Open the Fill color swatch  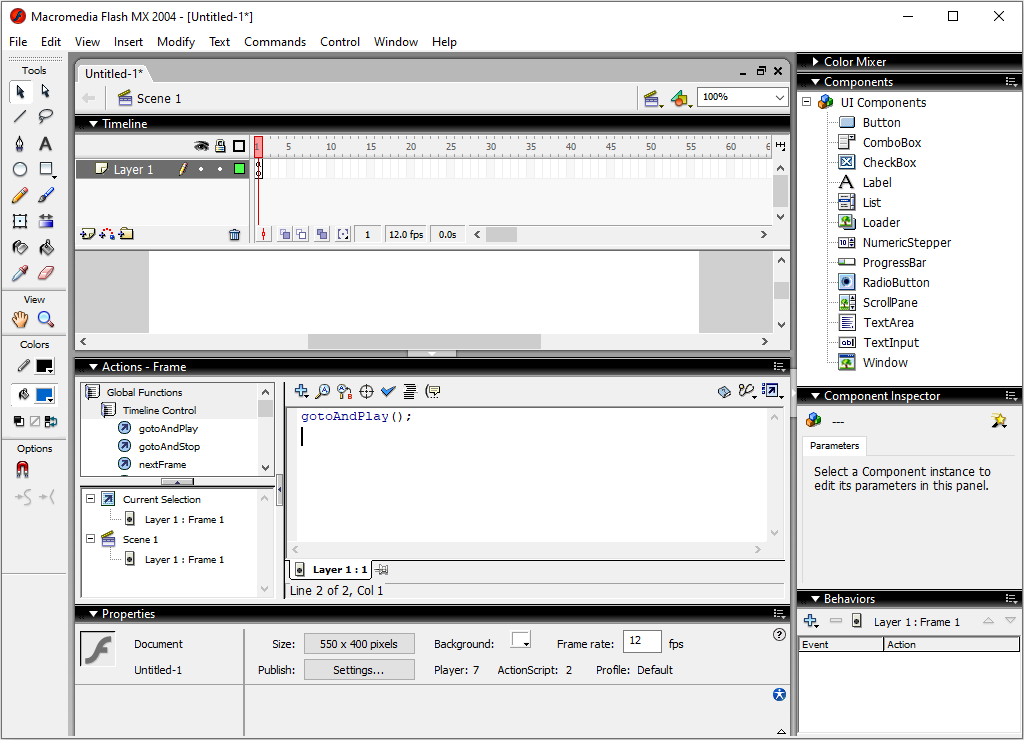(x=44, y=395)
